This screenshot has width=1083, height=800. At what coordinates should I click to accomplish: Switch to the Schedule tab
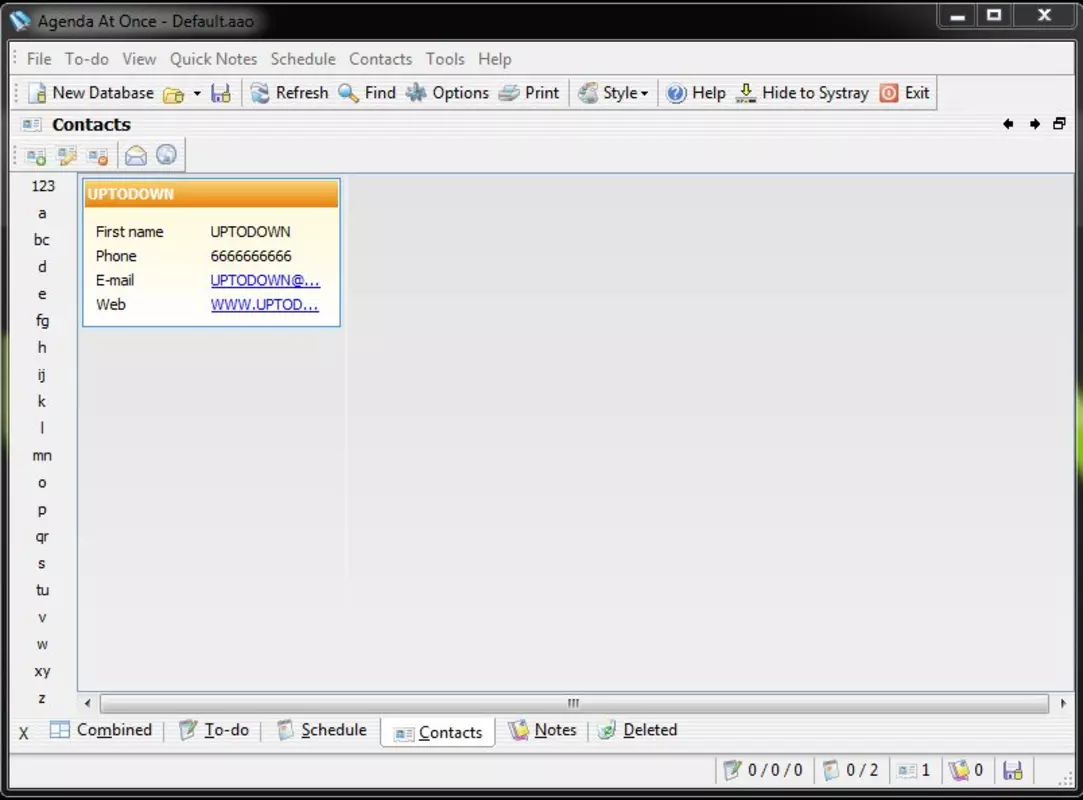pyautogui.click(x=322, y=730)
